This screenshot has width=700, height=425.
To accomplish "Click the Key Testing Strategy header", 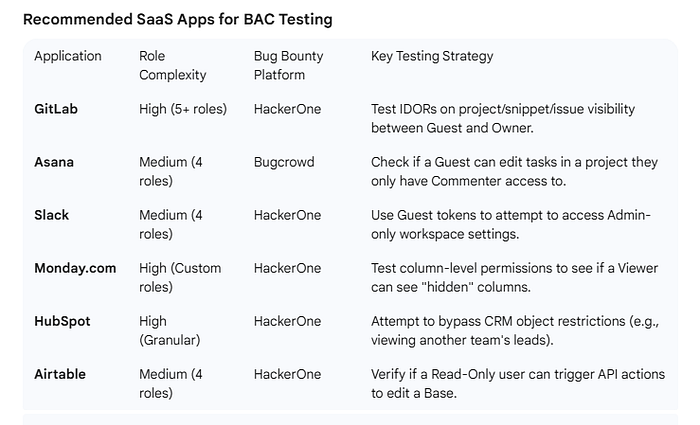I will click(432, 56).
